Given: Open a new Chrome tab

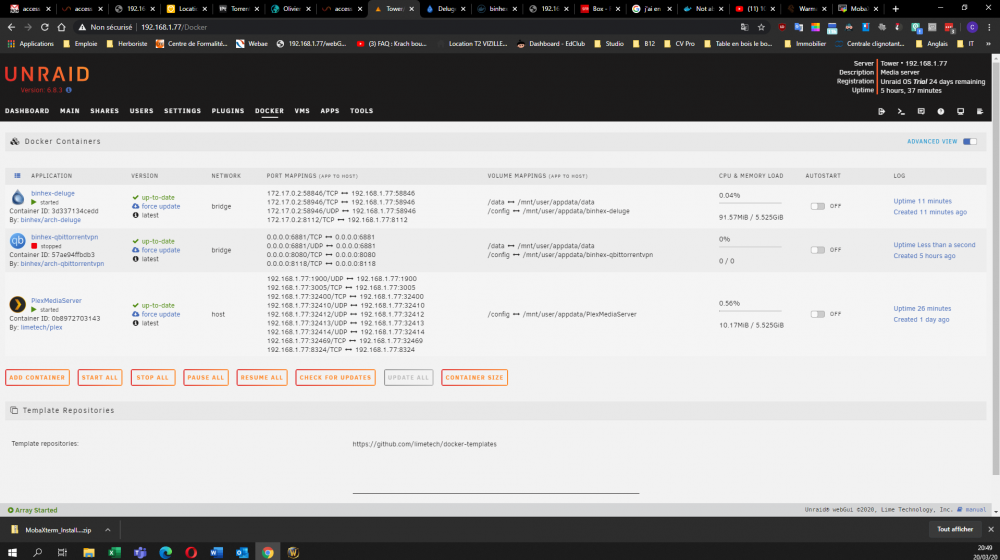Looking at the screenshot, I should (x=895, y=9).
